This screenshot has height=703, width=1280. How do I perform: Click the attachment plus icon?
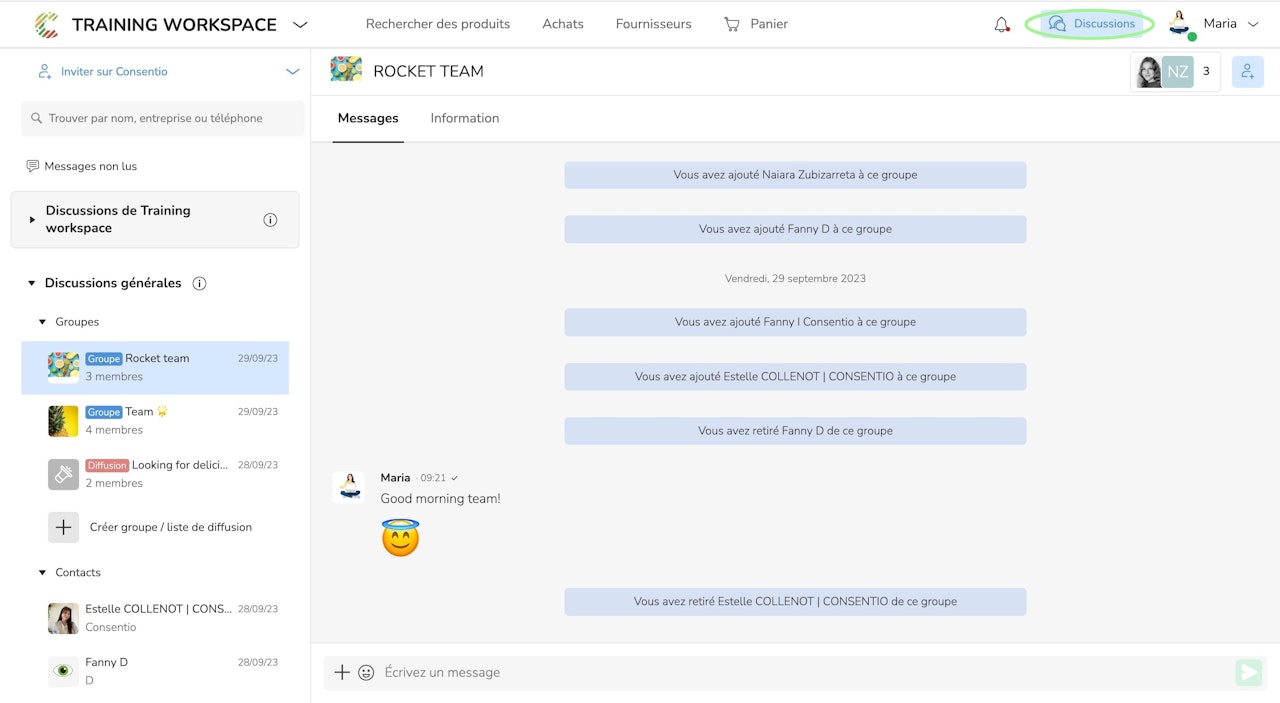pyautogui.click(x=342, y=673)
